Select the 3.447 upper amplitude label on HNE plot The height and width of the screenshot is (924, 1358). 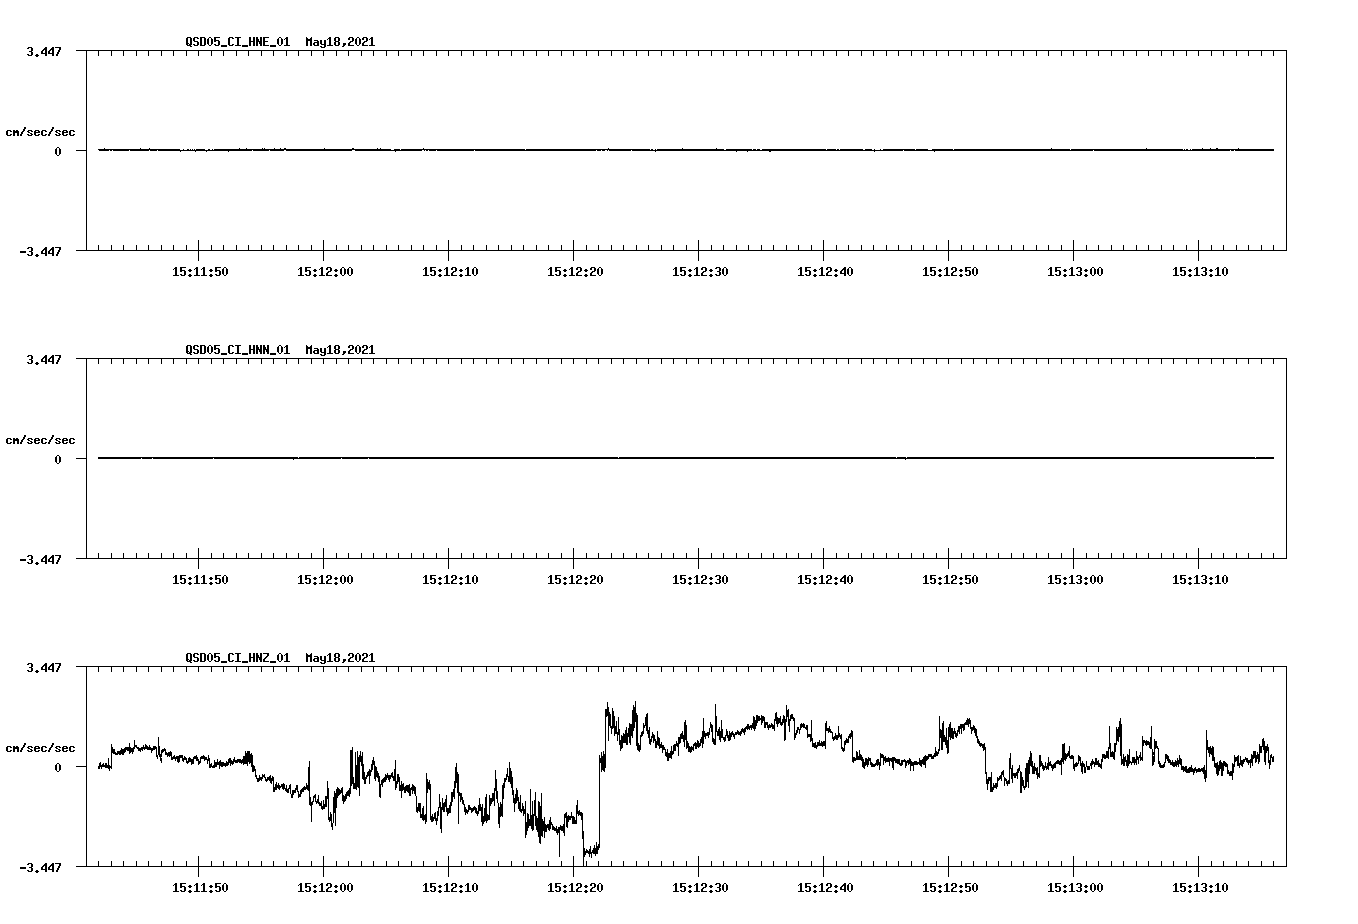pyautogui.click(x=45, y=49)
